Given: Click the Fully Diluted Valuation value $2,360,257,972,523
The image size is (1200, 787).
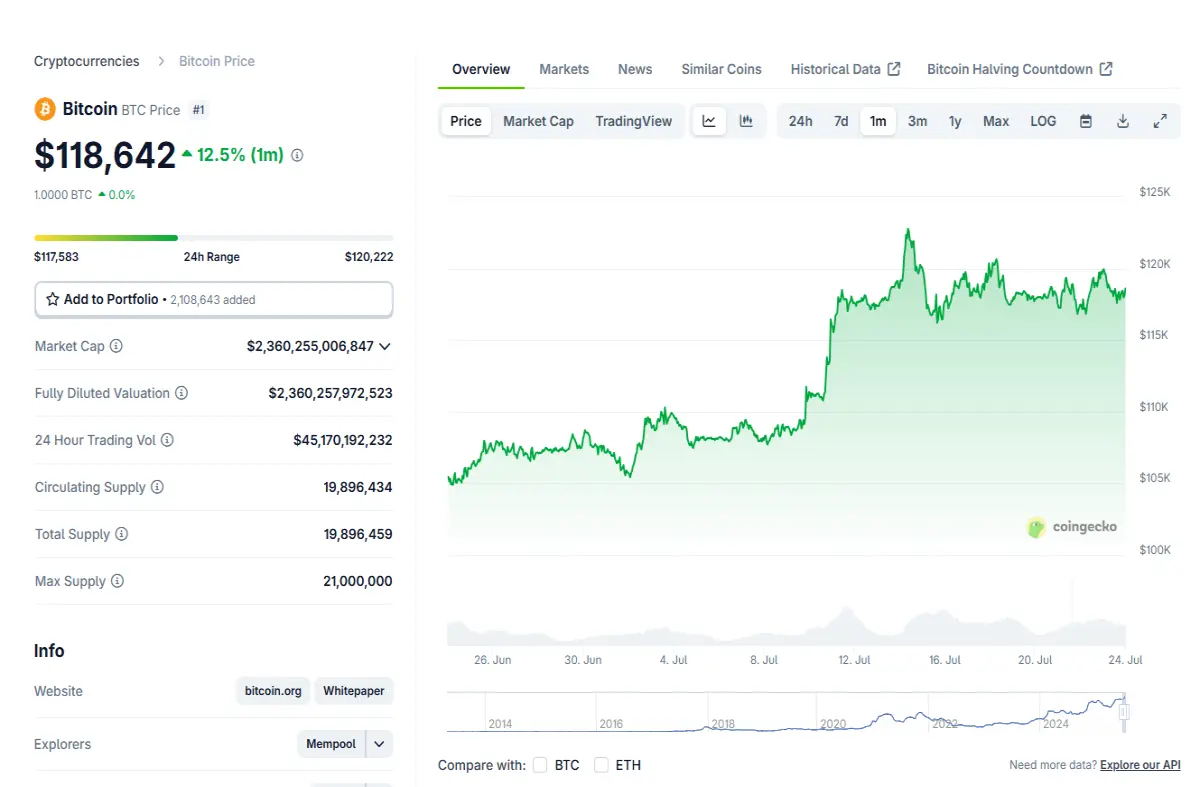Looking at the screenshot, I should [331, 393].
